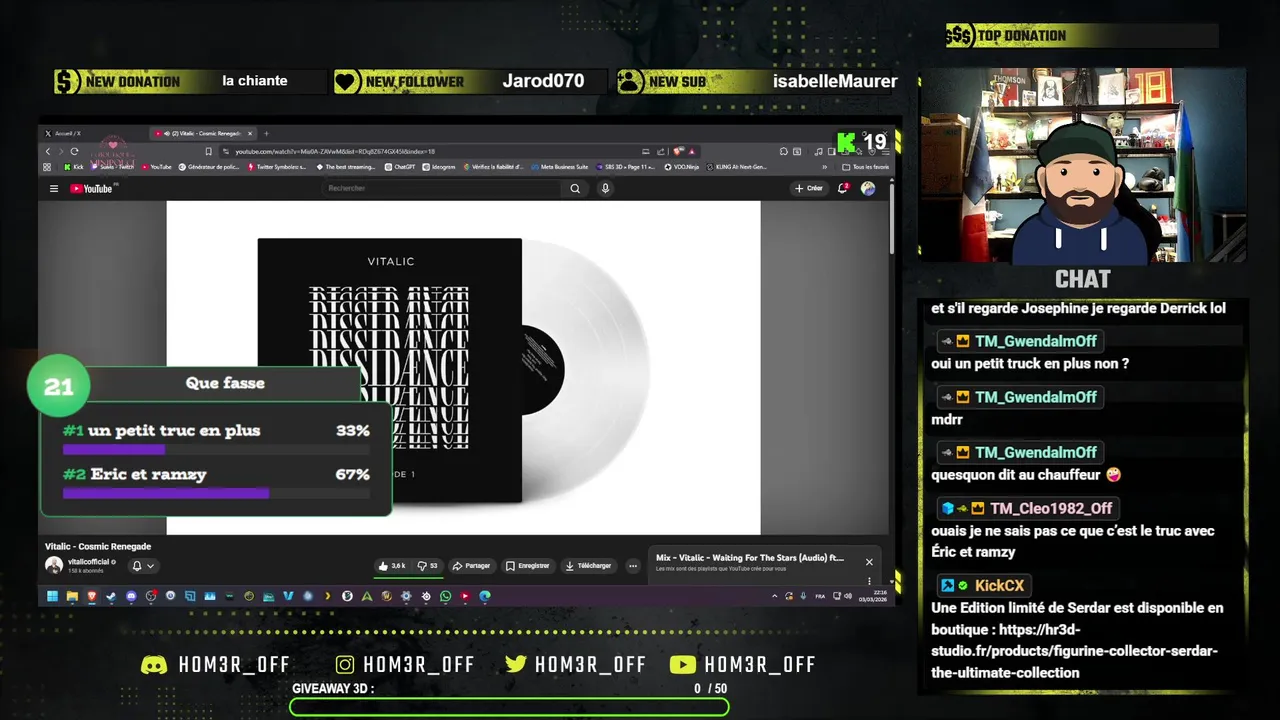Click the Eric et ramzy 67% progress bar

point(216,493)
